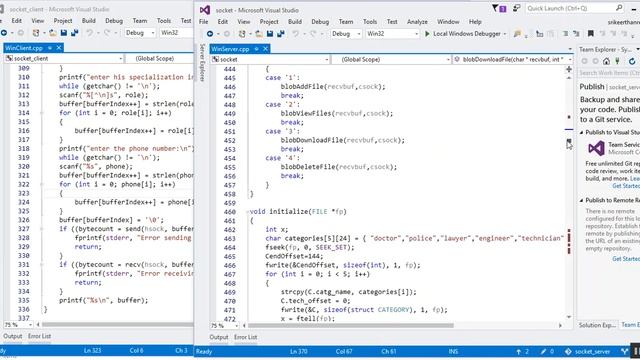
Task: Refresh Team Explorer
Action: [632, 61]
